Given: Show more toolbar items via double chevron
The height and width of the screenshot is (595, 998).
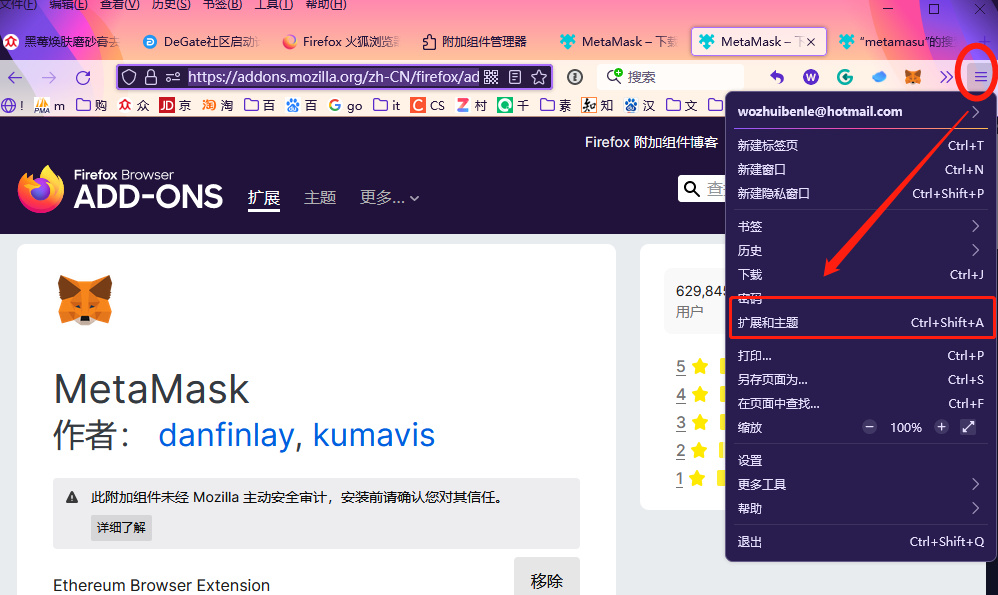Looking at the screenshot, I should (946, 77).
